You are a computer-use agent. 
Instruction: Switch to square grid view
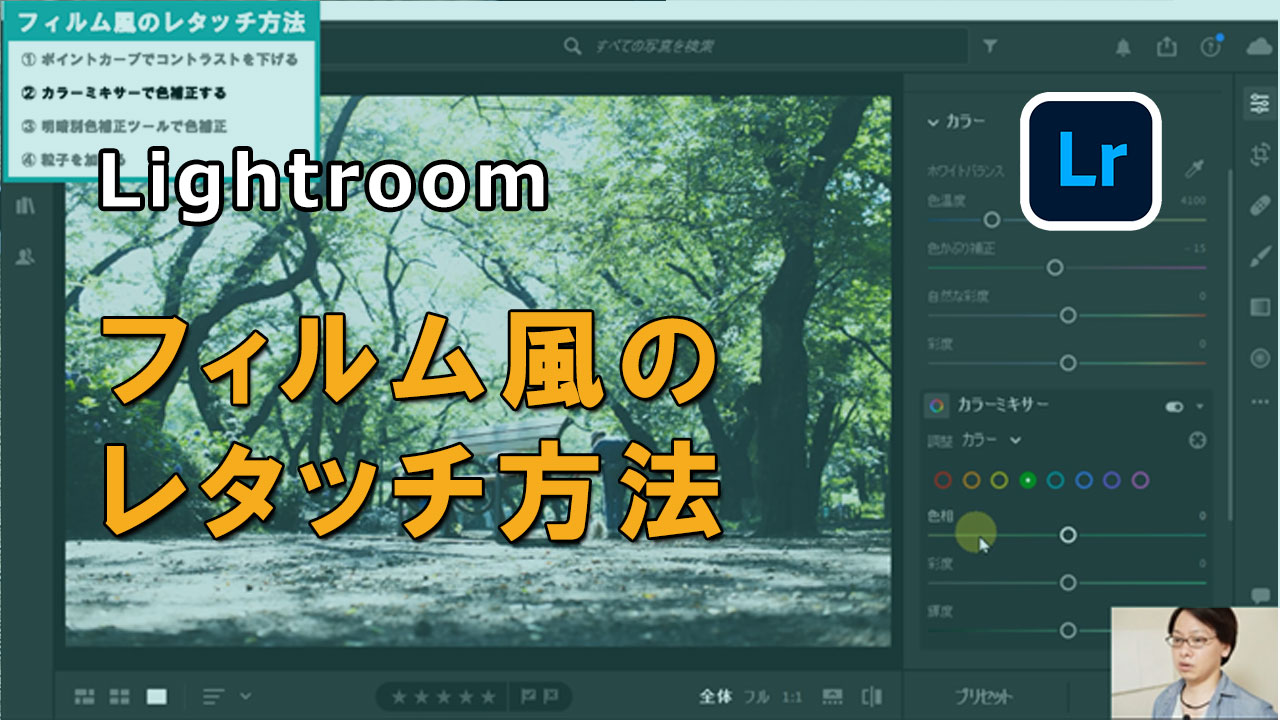pyautogui.click(x=120, y=696)
